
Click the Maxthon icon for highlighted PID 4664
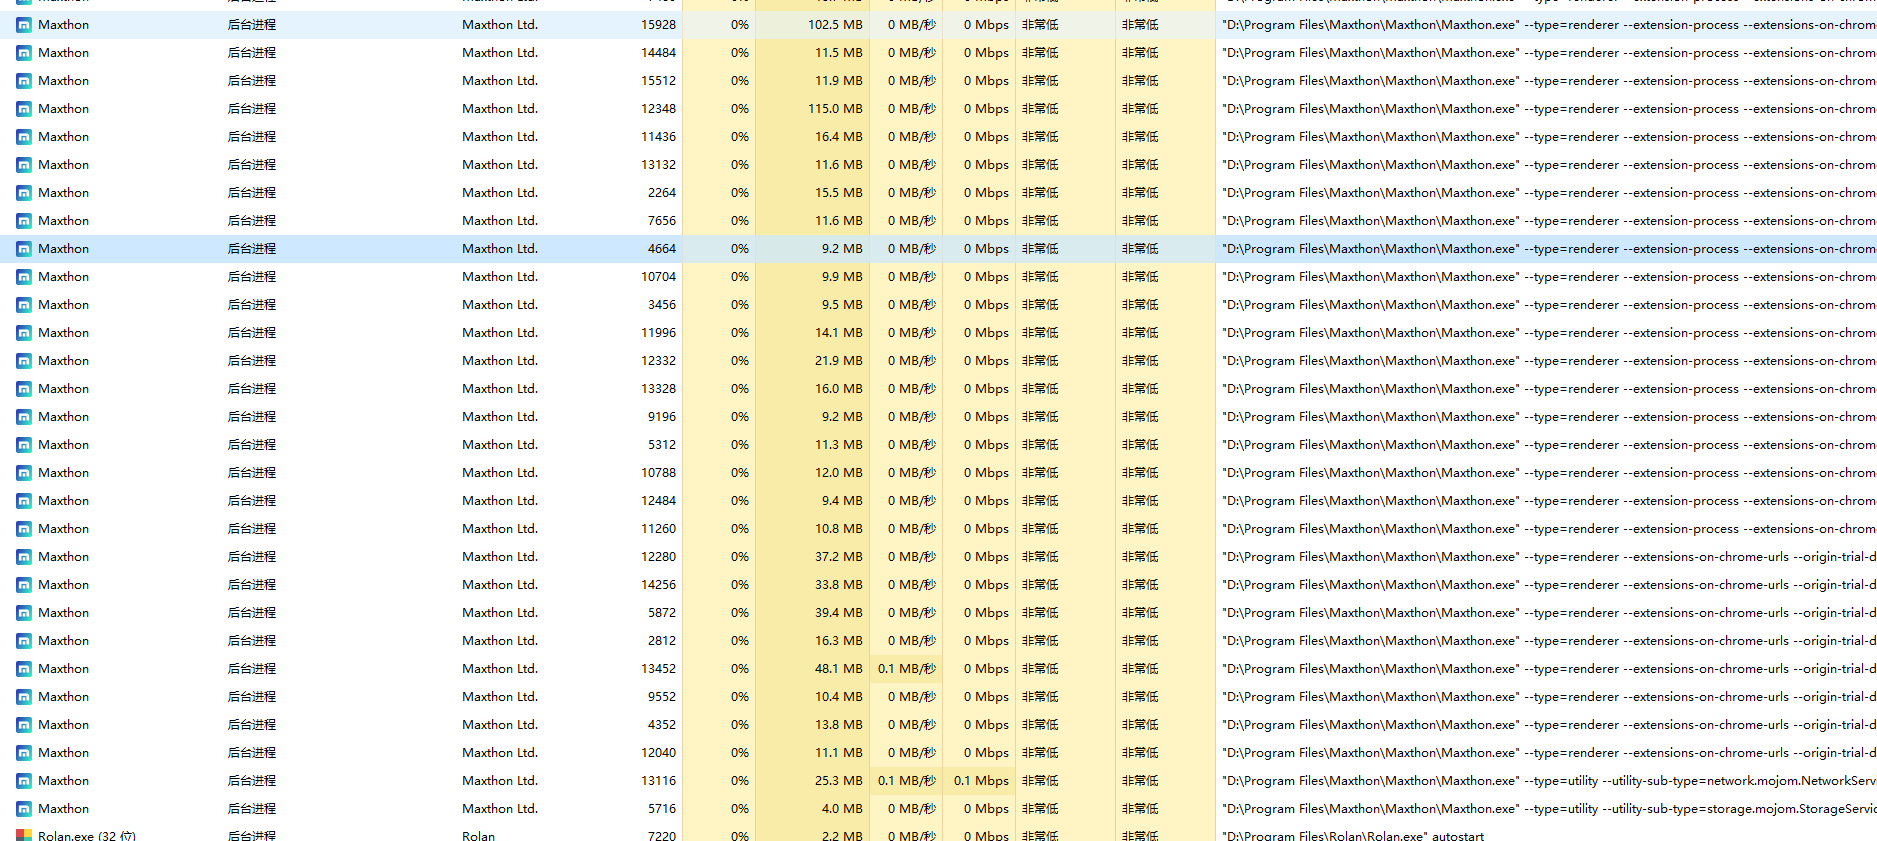click(x=24, y=249)
